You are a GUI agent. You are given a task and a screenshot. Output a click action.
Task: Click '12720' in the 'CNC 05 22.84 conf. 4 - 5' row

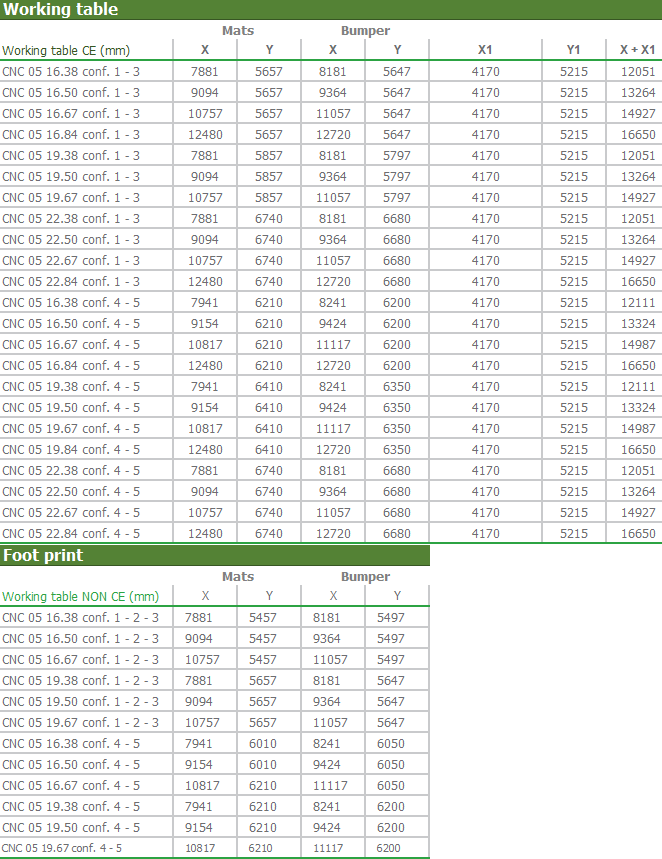(333, 534)
